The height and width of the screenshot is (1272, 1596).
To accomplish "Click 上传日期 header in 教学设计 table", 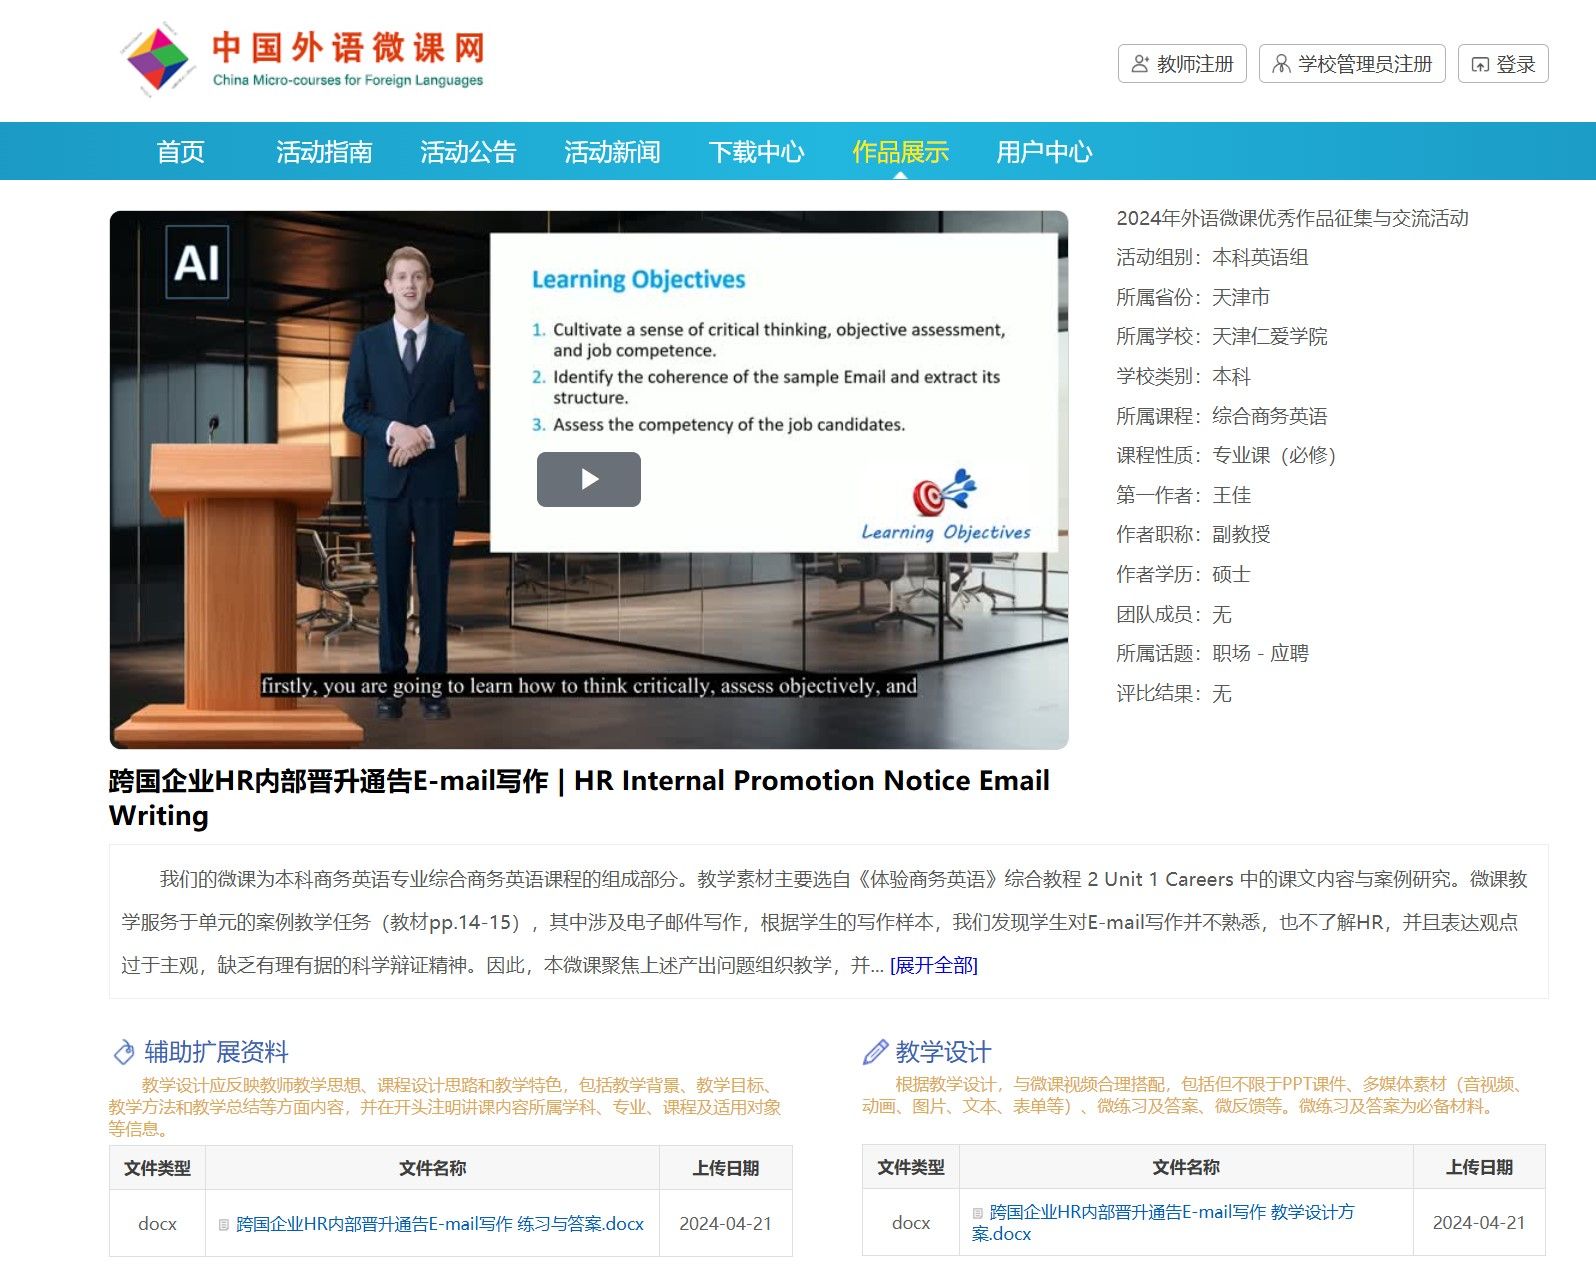I will coord(1479,1167).
